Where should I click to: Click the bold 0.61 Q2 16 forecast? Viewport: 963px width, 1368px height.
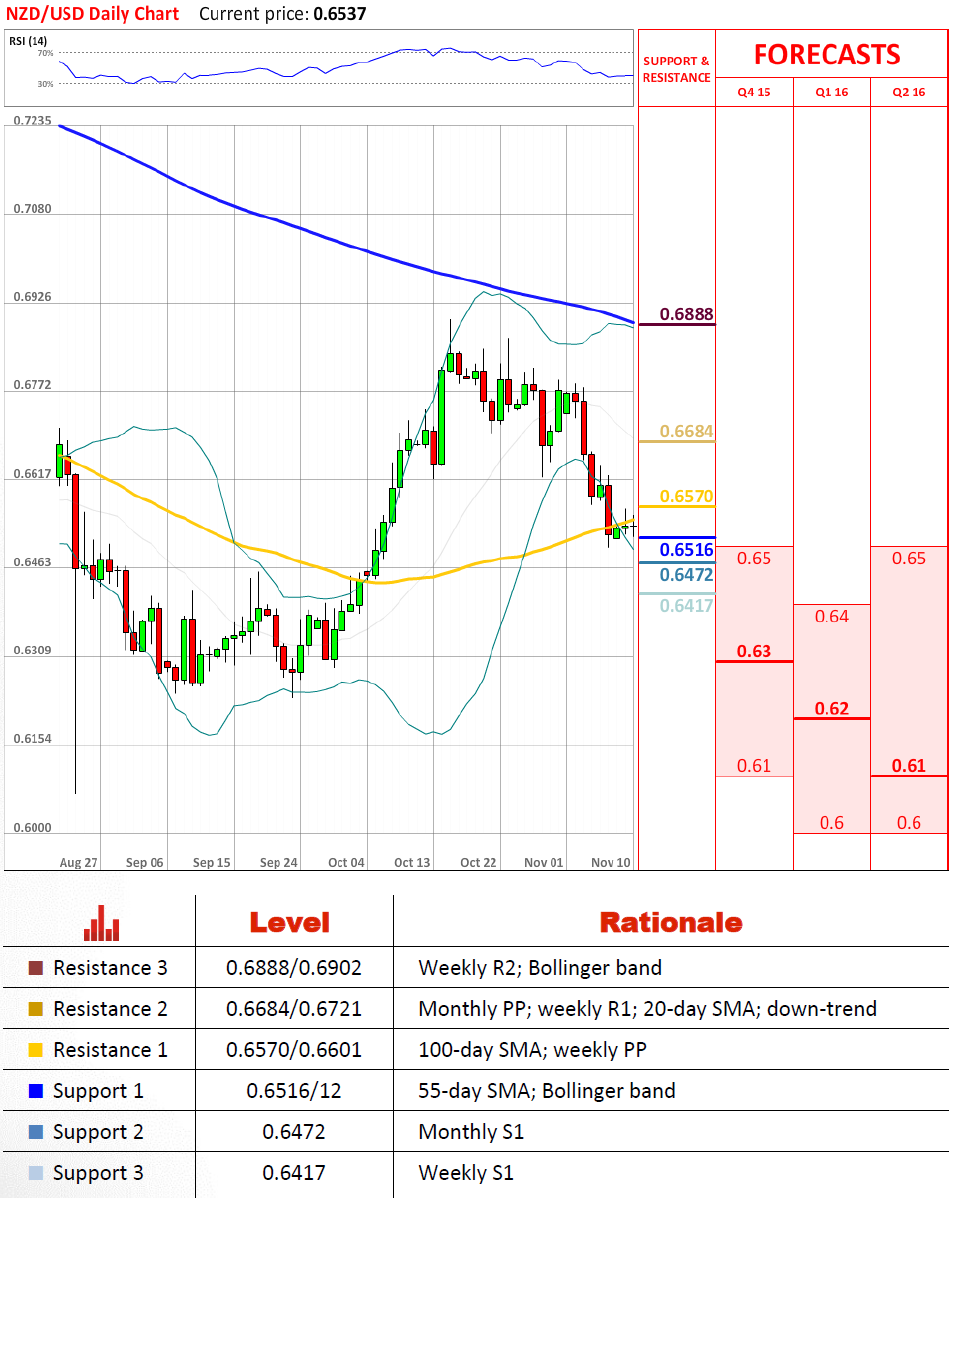click(x=909, y=765)
